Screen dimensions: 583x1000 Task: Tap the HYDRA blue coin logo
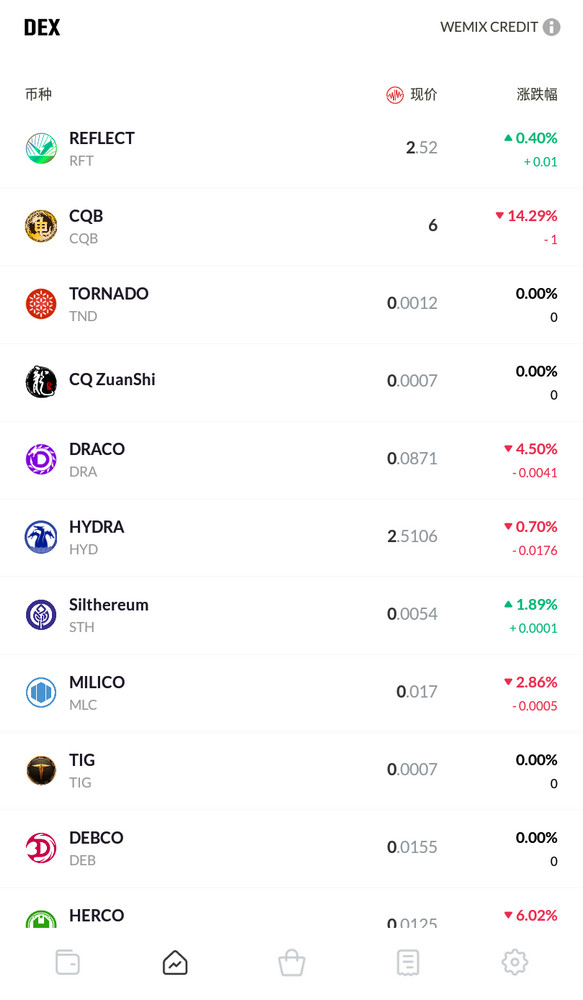[x=41, y=537]
